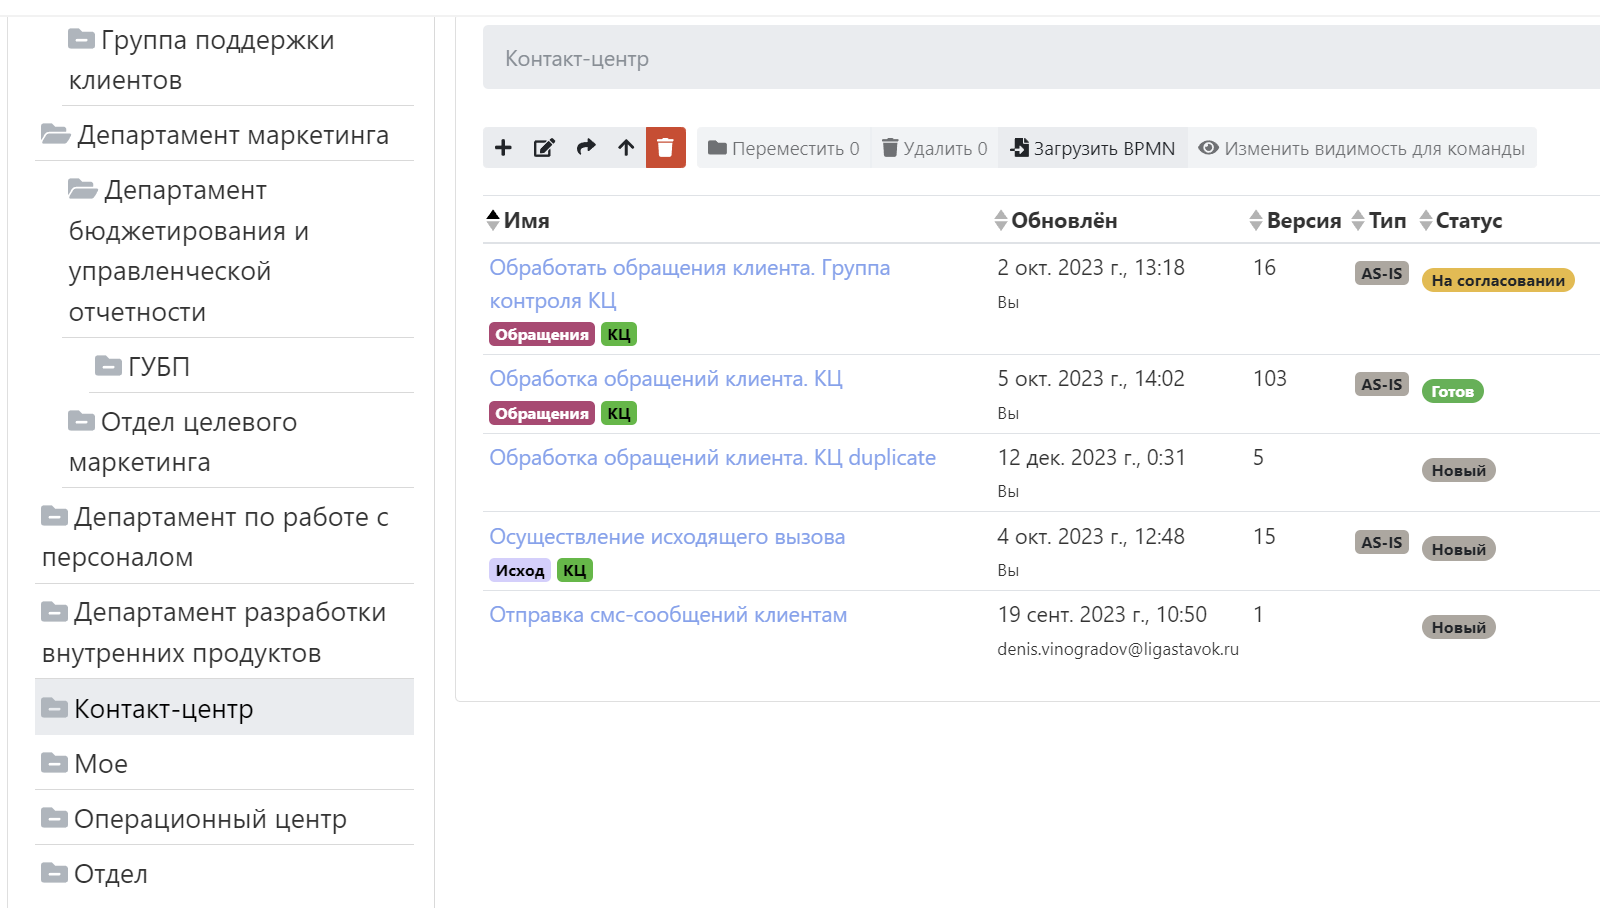1600x908 pixels.
Task: Click folder icon beside ГУБП
Action: (x=108, y=365)
